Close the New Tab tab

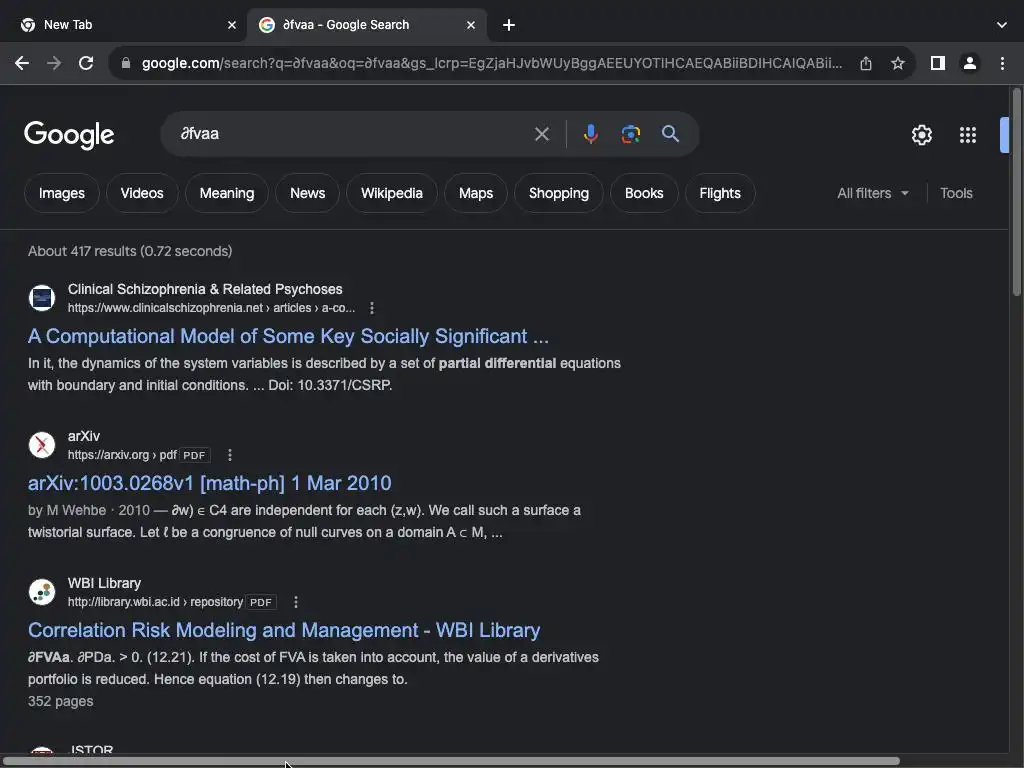coord(232,25)
